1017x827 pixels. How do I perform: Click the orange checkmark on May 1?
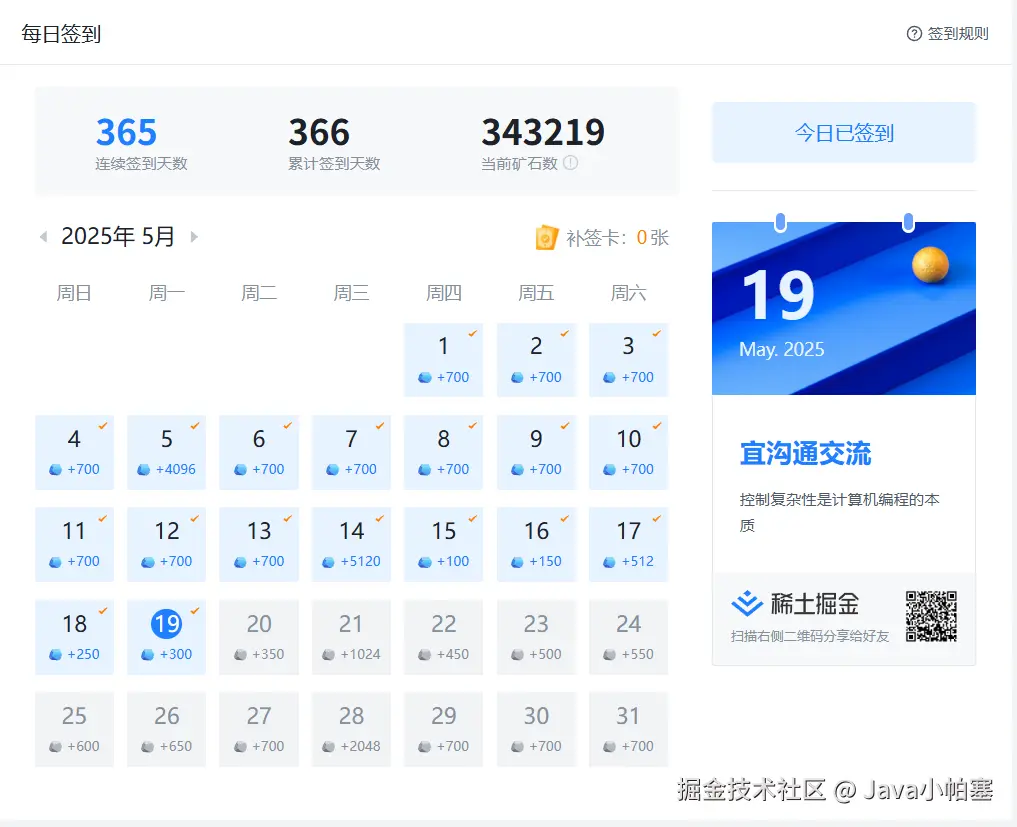click(472, 330)
